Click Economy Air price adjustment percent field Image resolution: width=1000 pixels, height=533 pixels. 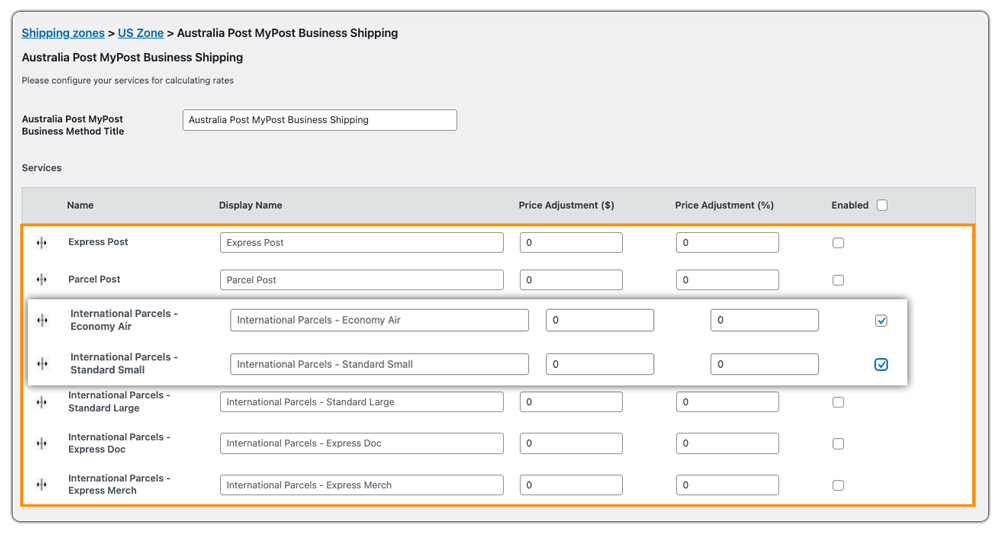[764, 320]
